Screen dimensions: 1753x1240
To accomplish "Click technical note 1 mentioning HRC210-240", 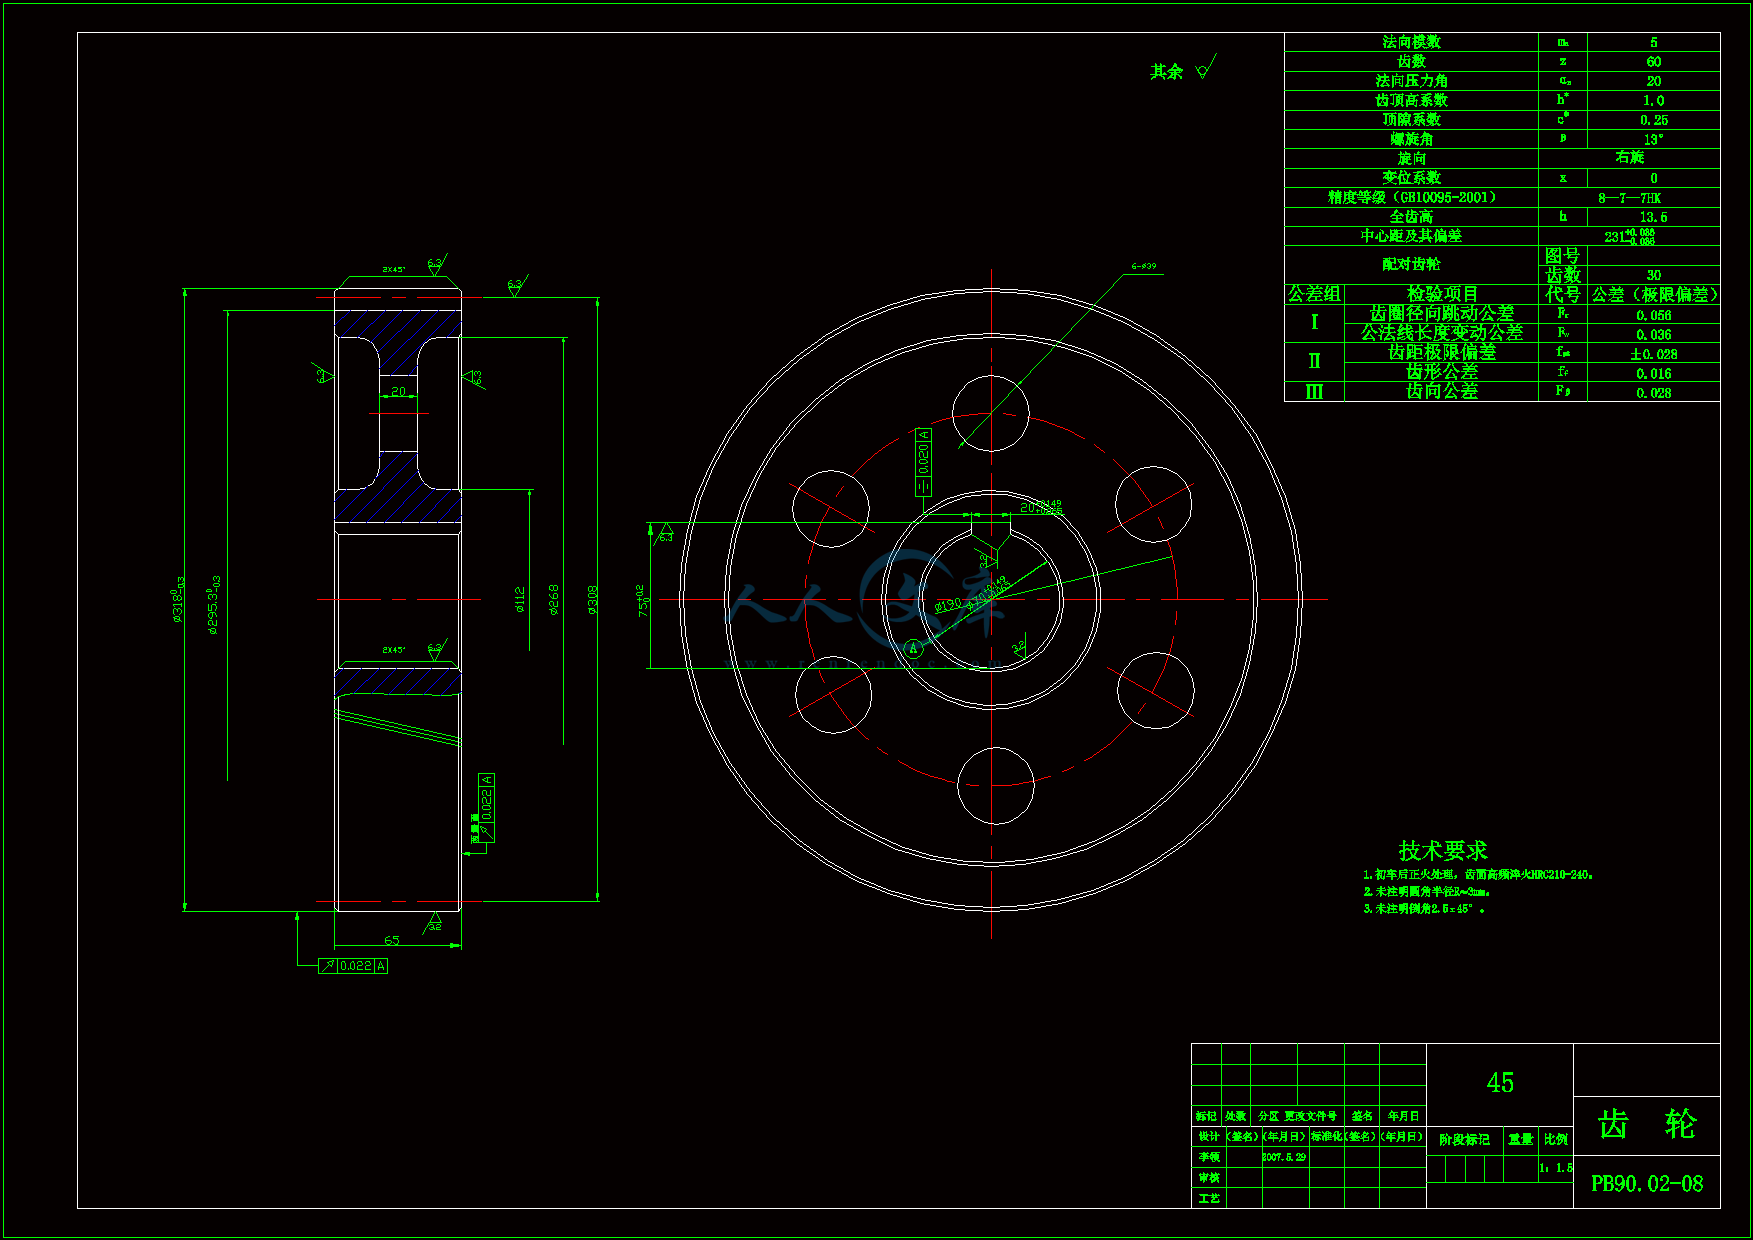I will pos(1478,875).
